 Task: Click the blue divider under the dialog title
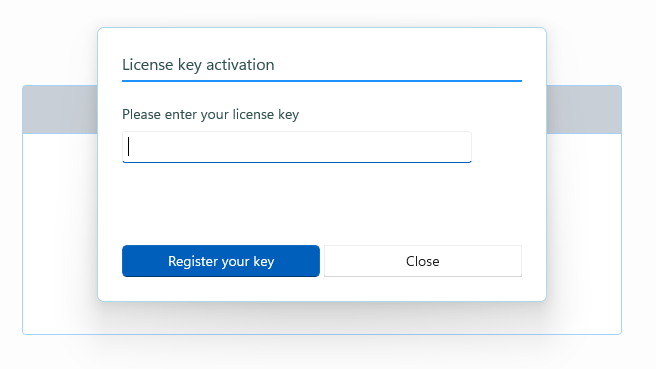(322, 81)
